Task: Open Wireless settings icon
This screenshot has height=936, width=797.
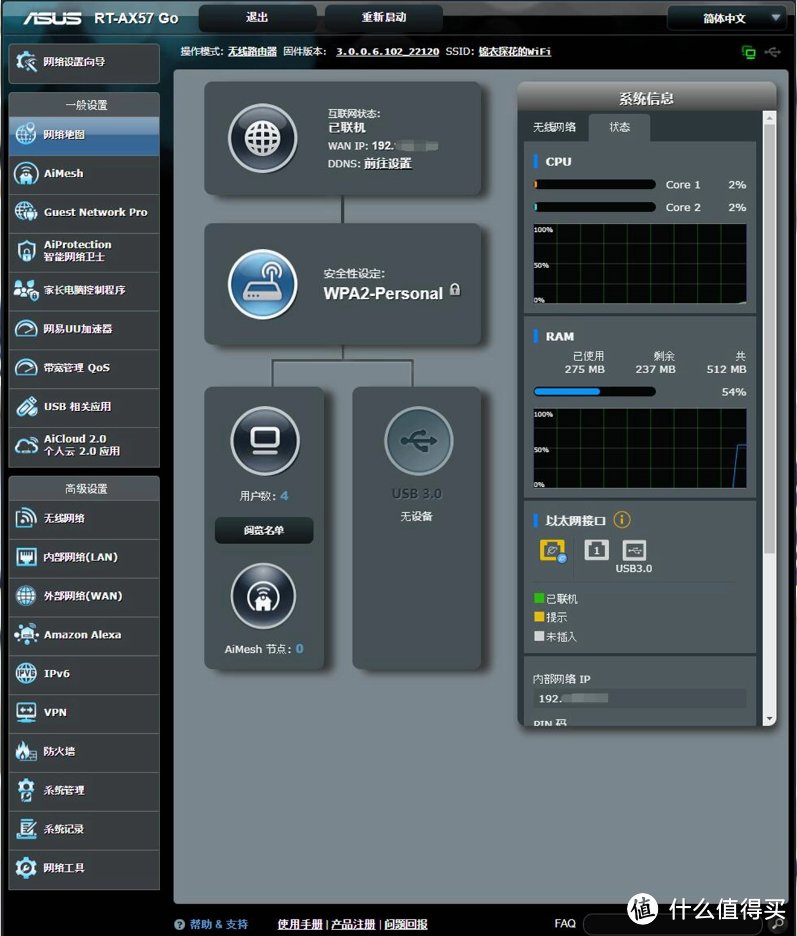Action: click(x=26, y=518)
